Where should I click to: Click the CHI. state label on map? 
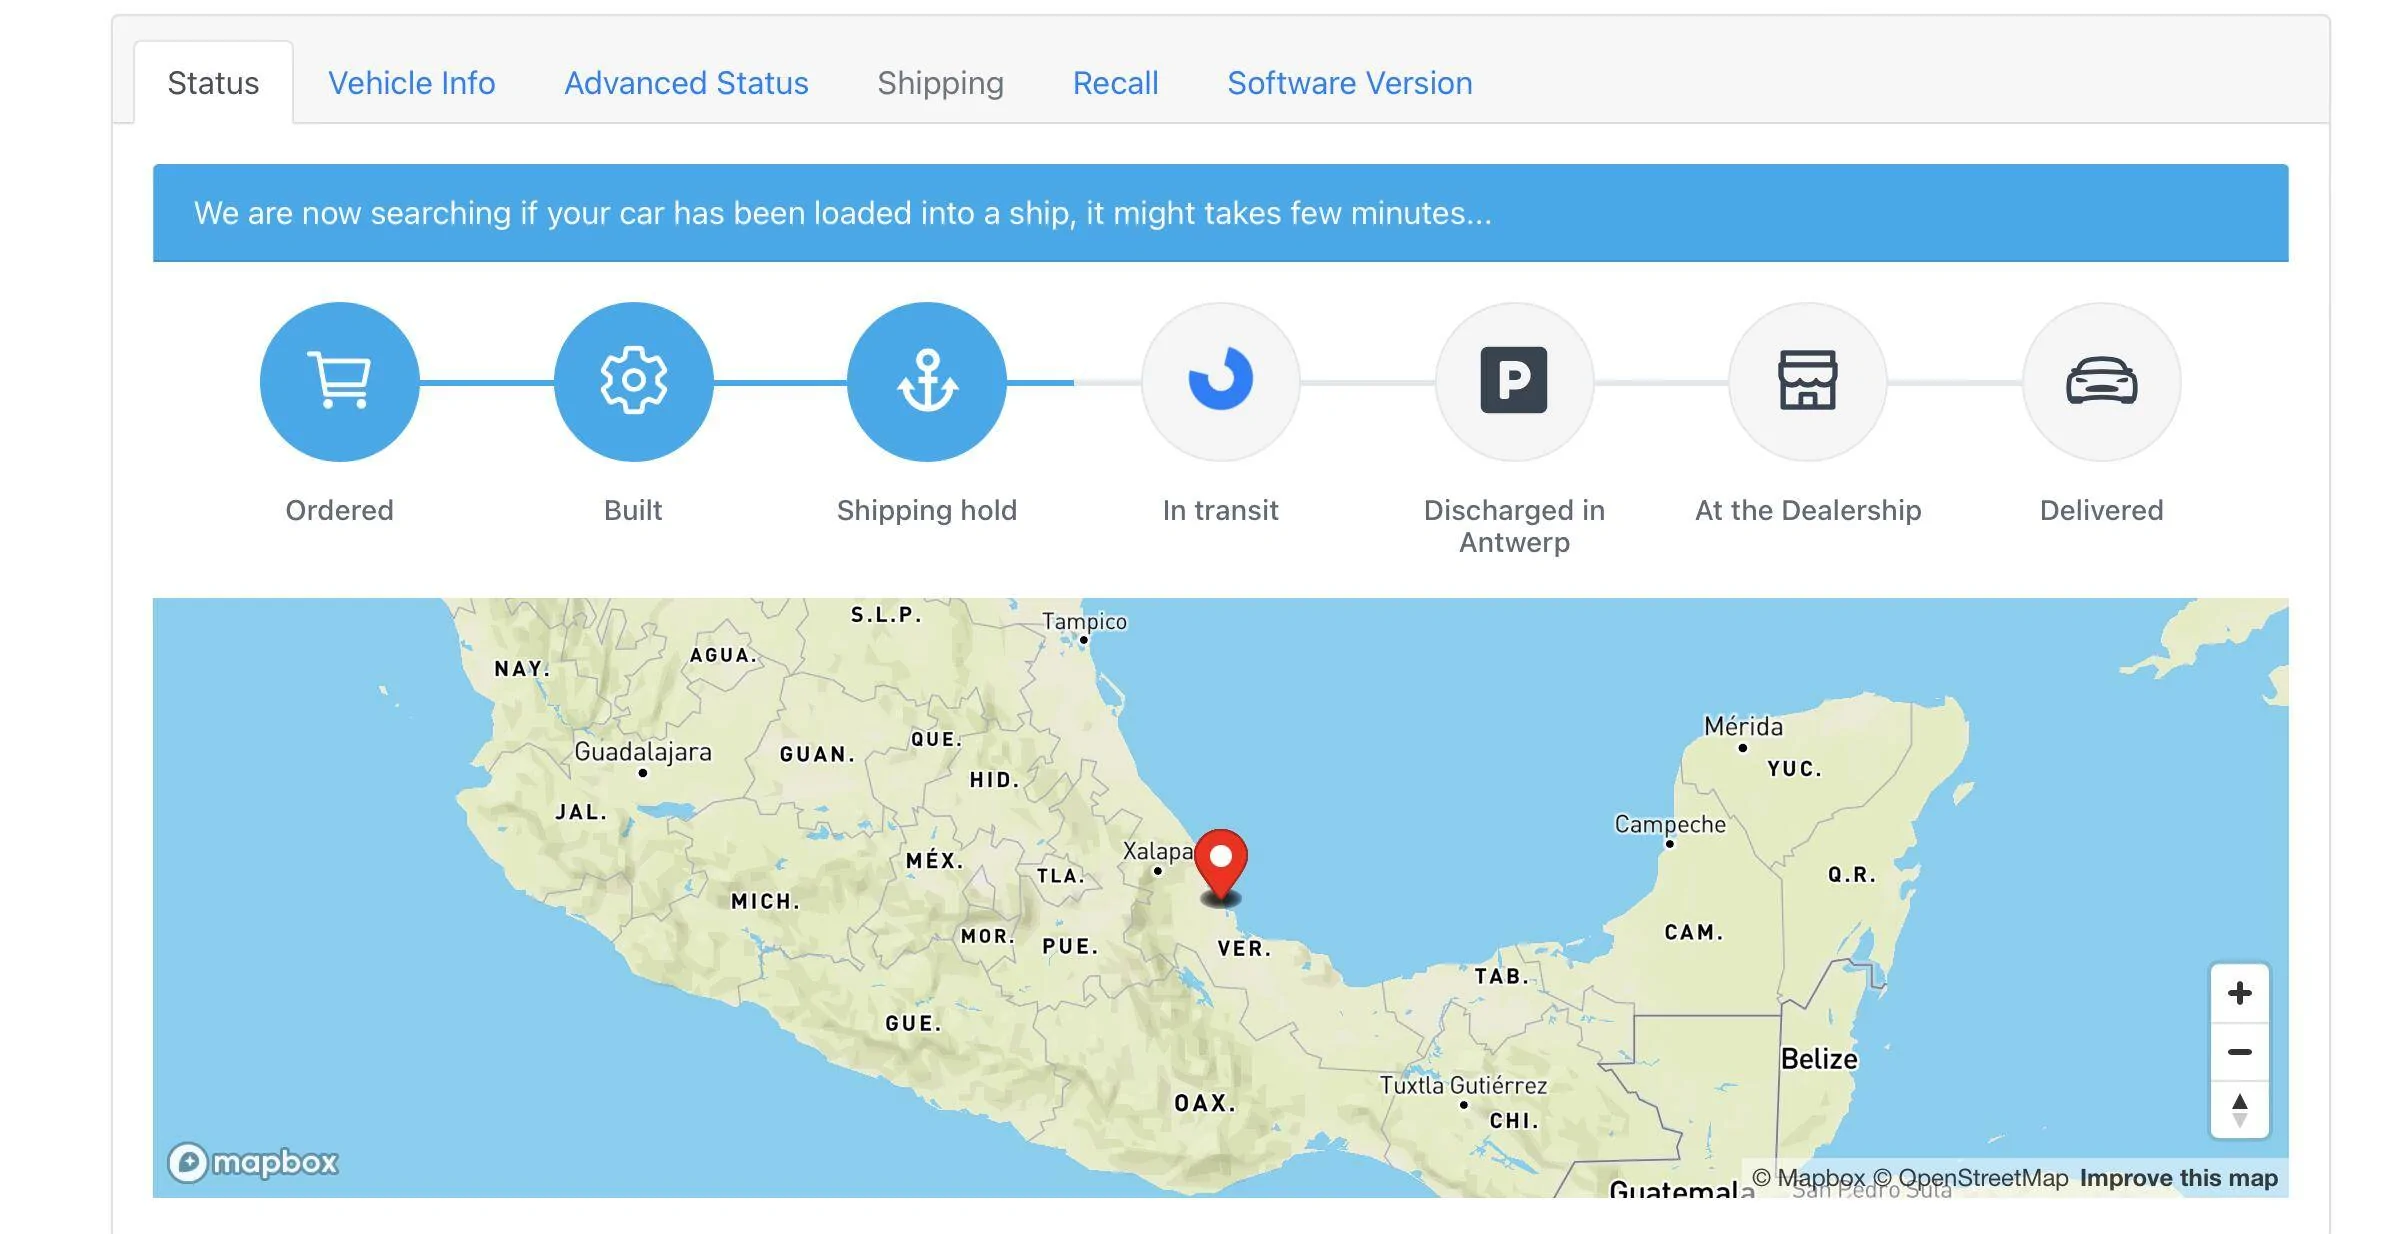[1514, 1121]
